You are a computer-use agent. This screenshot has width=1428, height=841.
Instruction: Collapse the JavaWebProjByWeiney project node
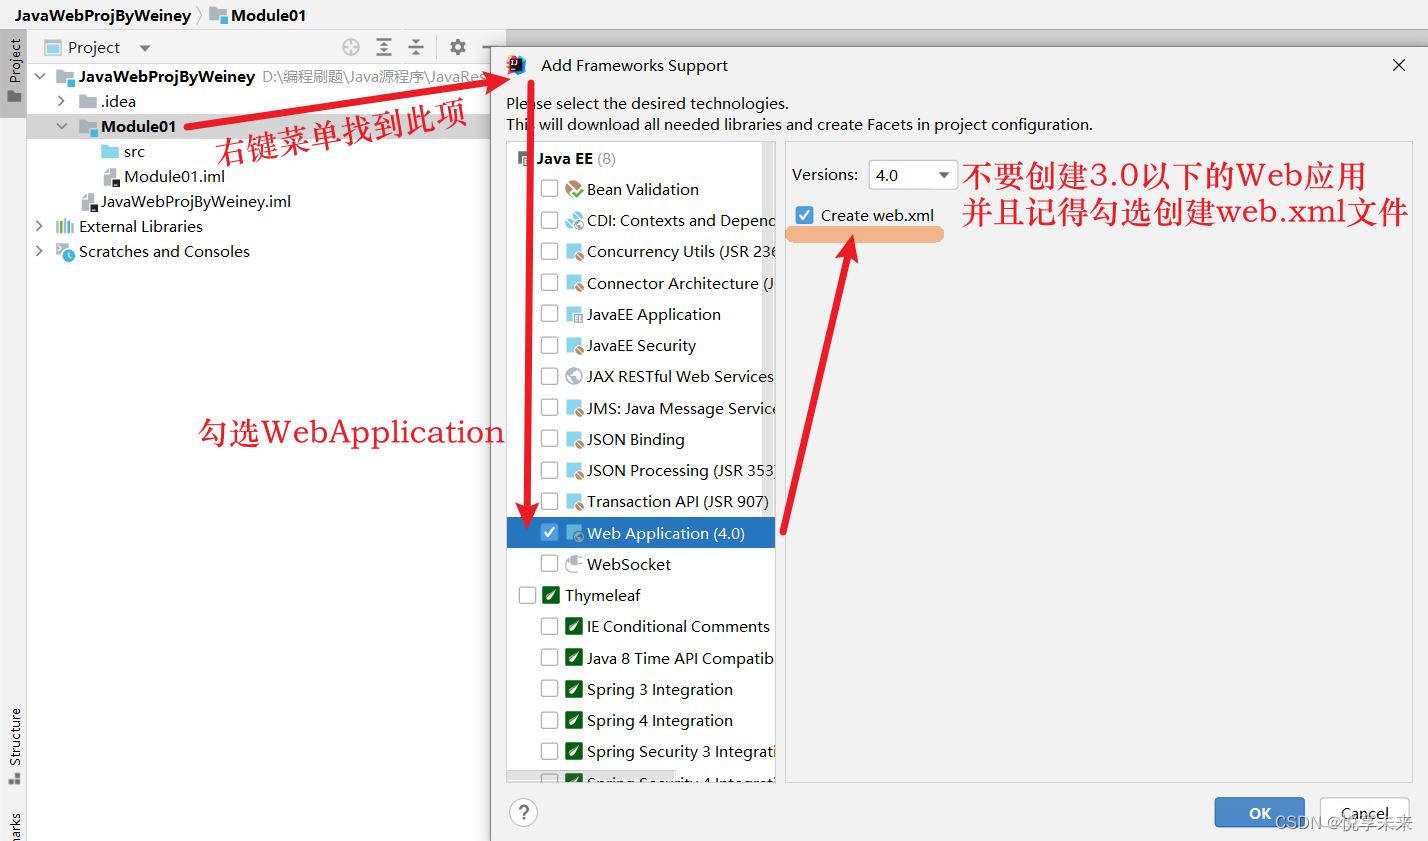click(x=39, y=75)
